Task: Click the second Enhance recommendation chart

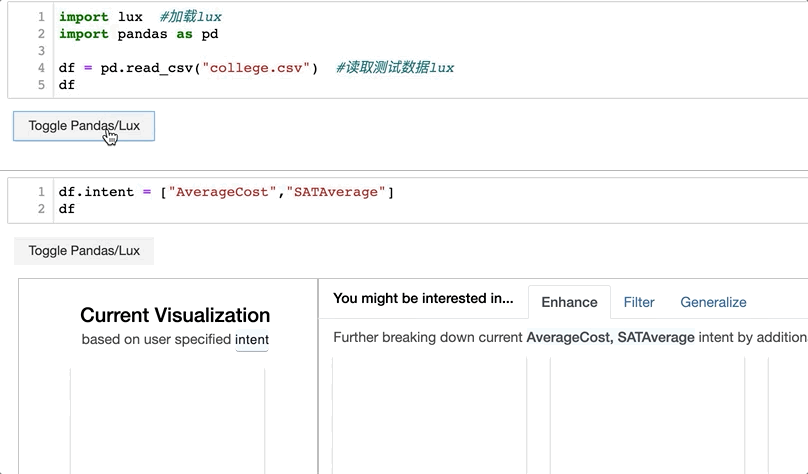Action: 648,415
